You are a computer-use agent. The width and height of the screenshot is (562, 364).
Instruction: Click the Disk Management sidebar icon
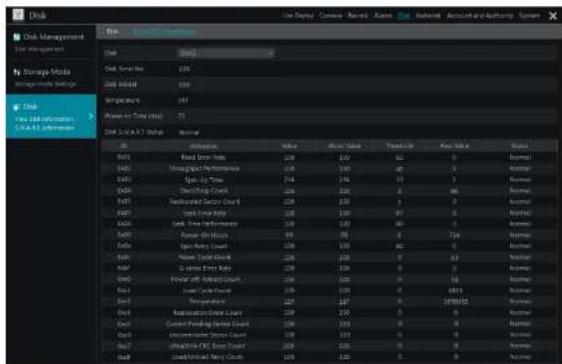pyautogui.click(x=16, y=37)
